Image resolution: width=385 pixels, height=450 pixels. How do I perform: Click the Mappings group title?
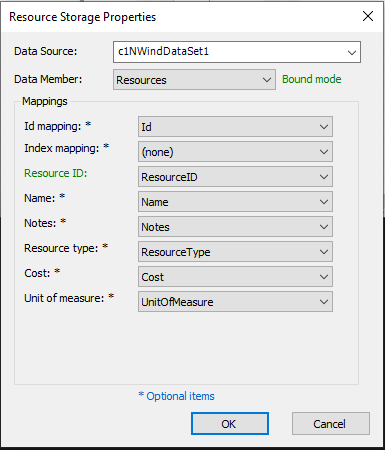point(45,101)
